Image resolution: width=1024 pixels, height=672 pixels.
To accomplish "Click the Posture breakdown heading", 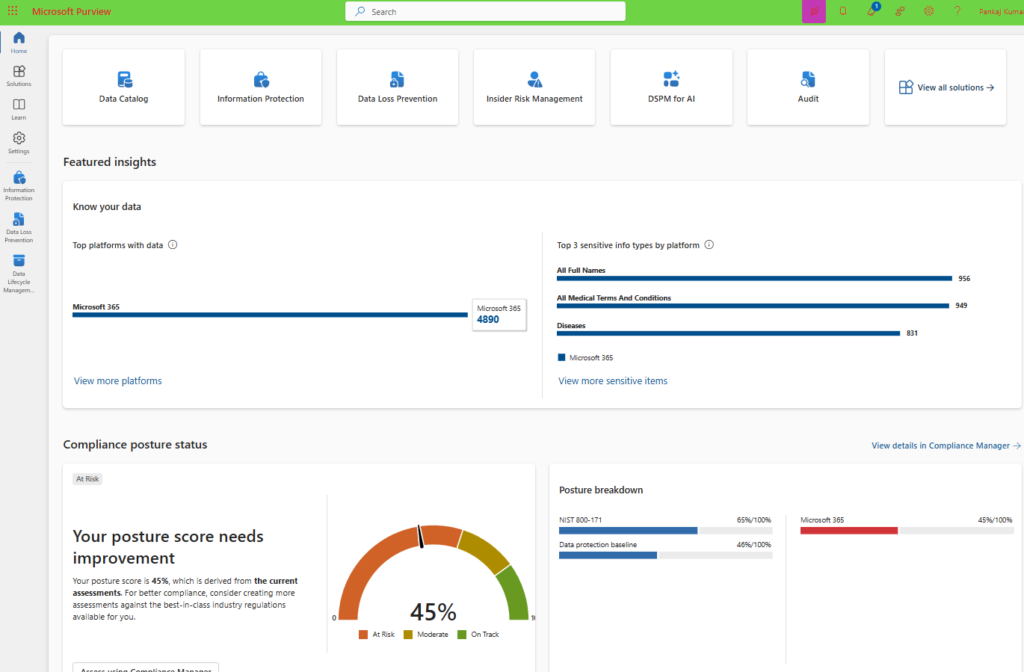I will pyautogui.click(x=601, y=490).
